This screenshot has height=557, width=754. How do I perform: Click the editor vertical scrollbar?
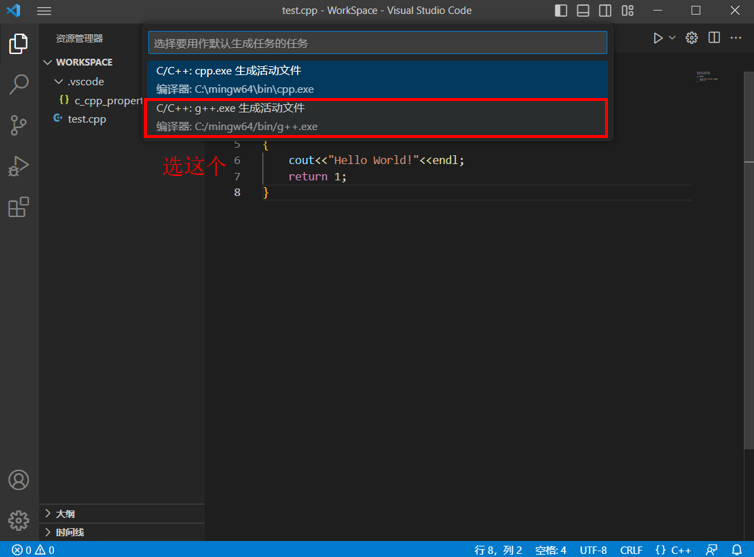[x=749, y=260]
